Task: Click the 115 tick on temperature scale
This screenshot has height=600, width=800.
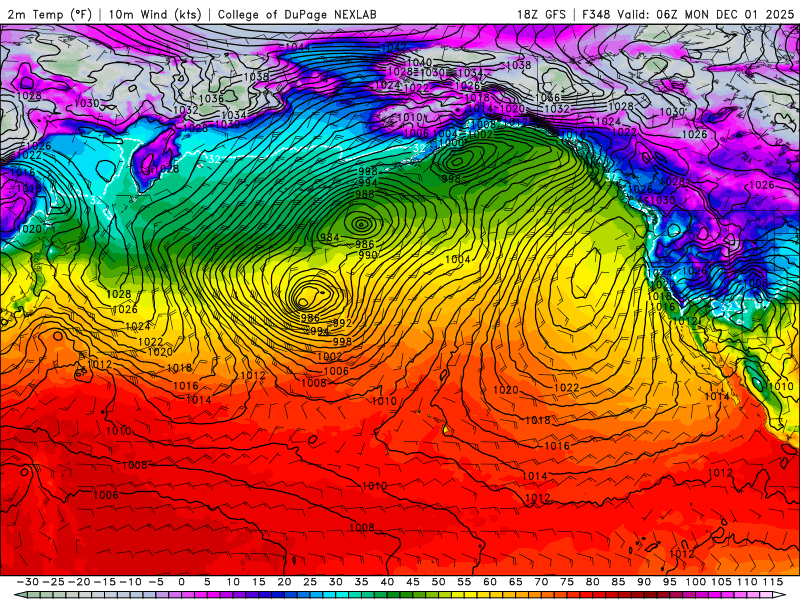Action: tap(773, 582)
